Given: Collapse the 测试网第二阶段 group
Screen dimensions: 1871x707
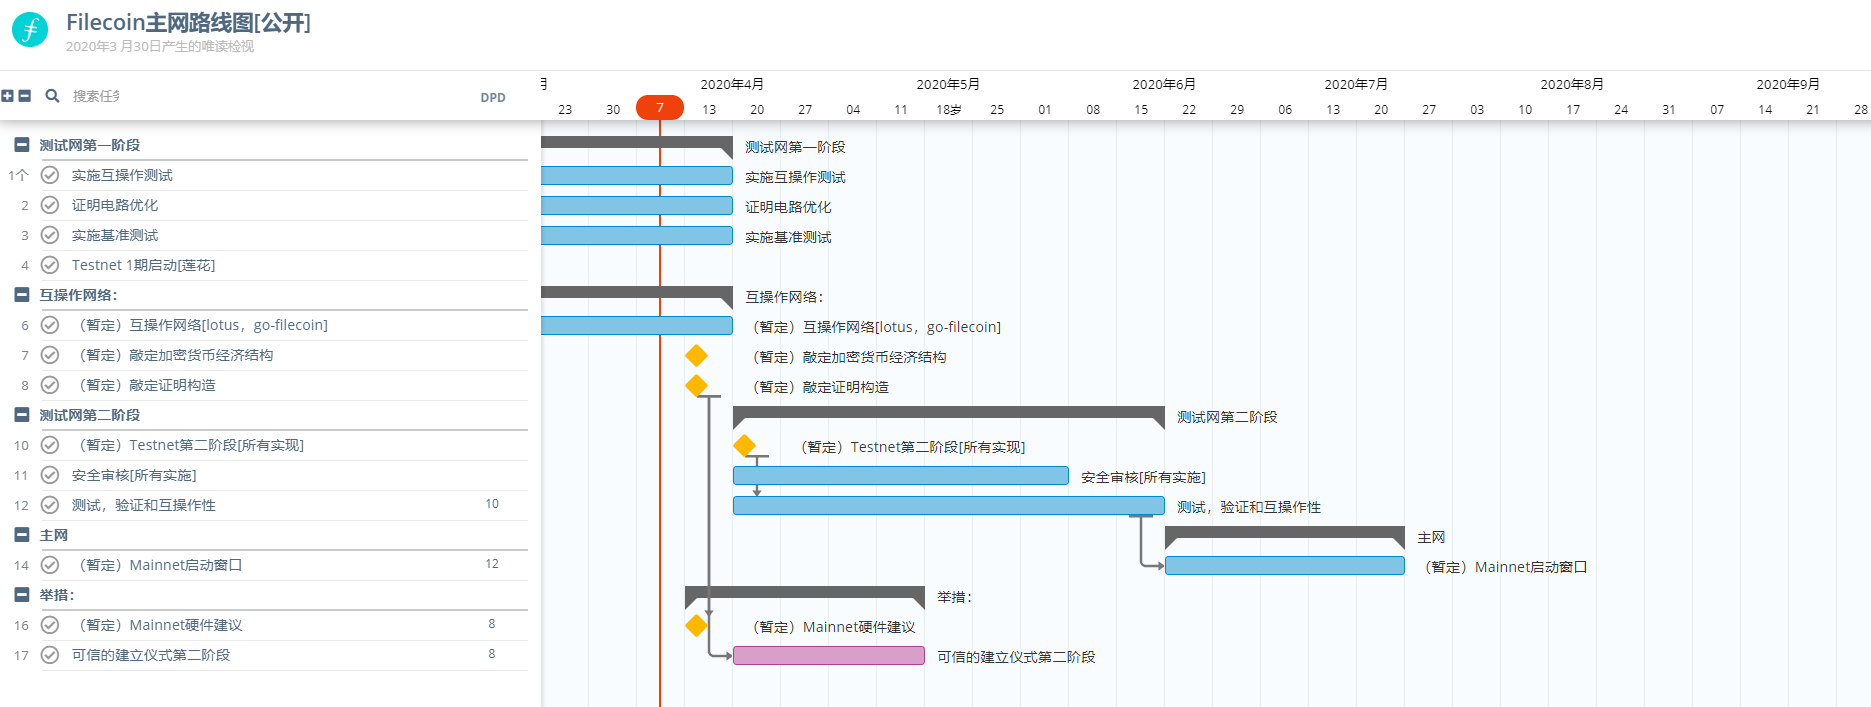Looking at the screenshot, I should pos(22,415).
